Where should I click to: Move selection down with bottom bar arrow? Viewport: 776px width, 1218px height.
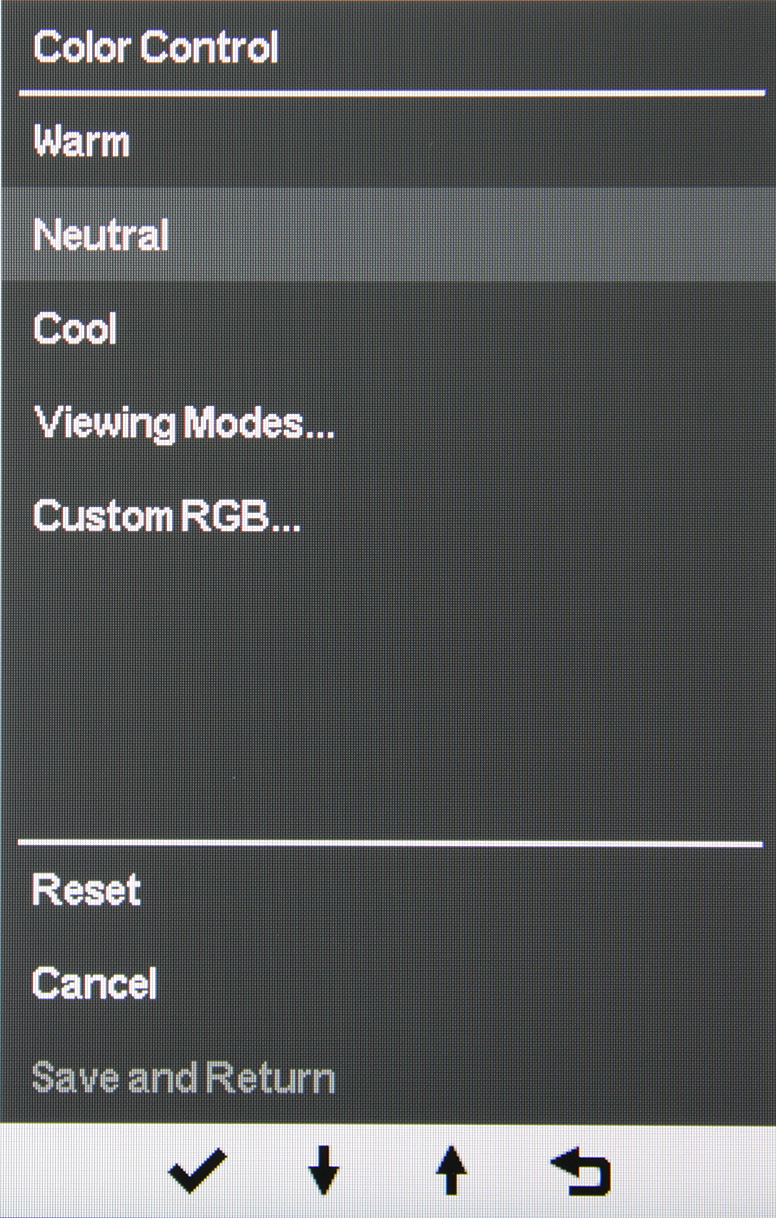coord(323,1172)
